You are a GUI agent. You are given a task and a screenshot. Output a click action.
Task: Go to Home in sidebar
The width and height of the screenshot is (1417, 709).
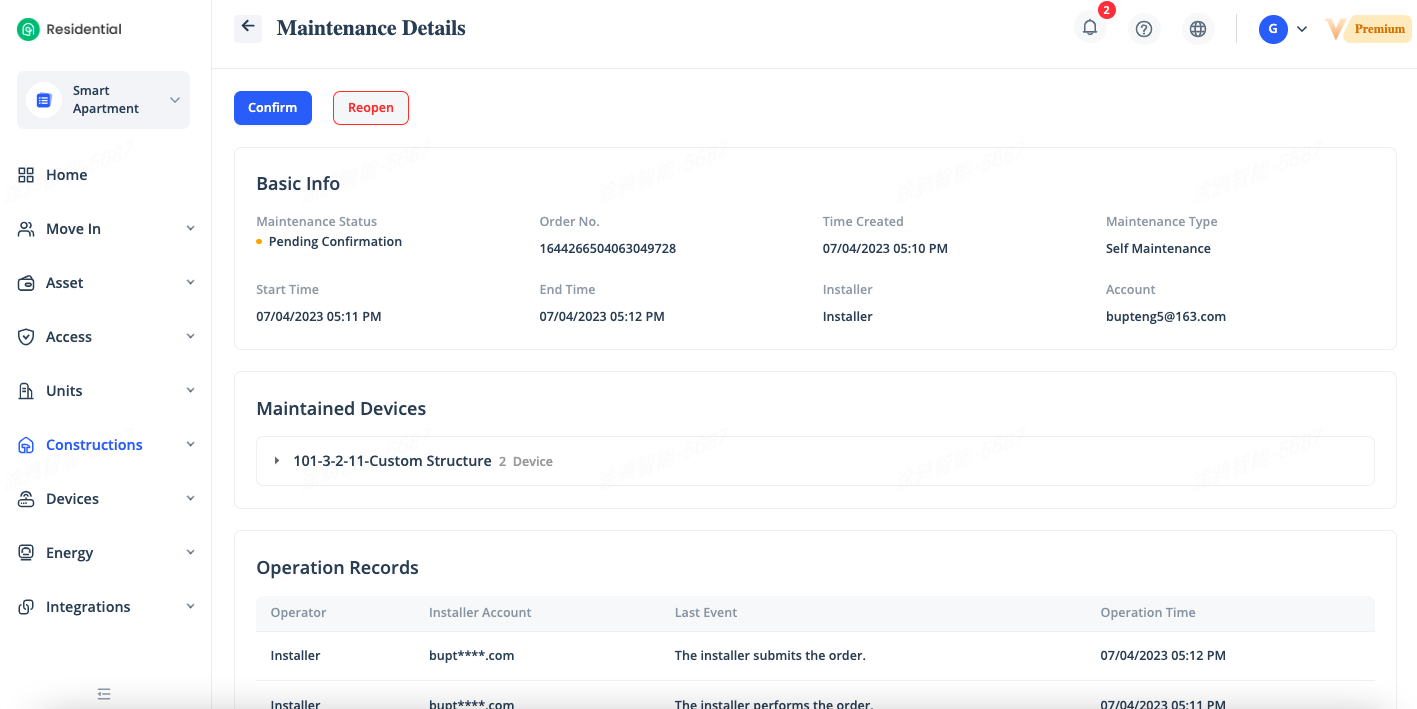point(66,175)
